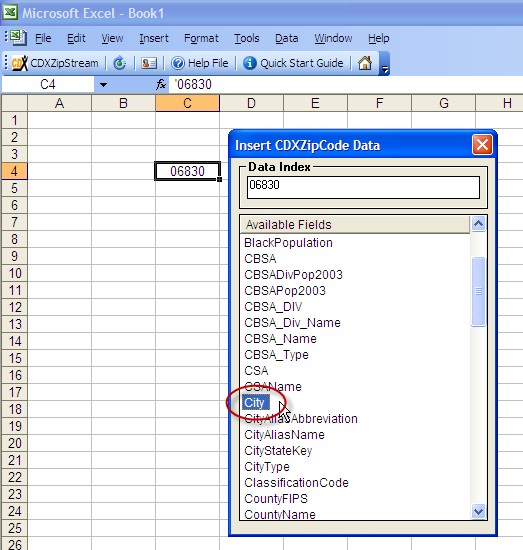Click the vertical scrollbar thumb in fields list

click(x=479, y=291)
